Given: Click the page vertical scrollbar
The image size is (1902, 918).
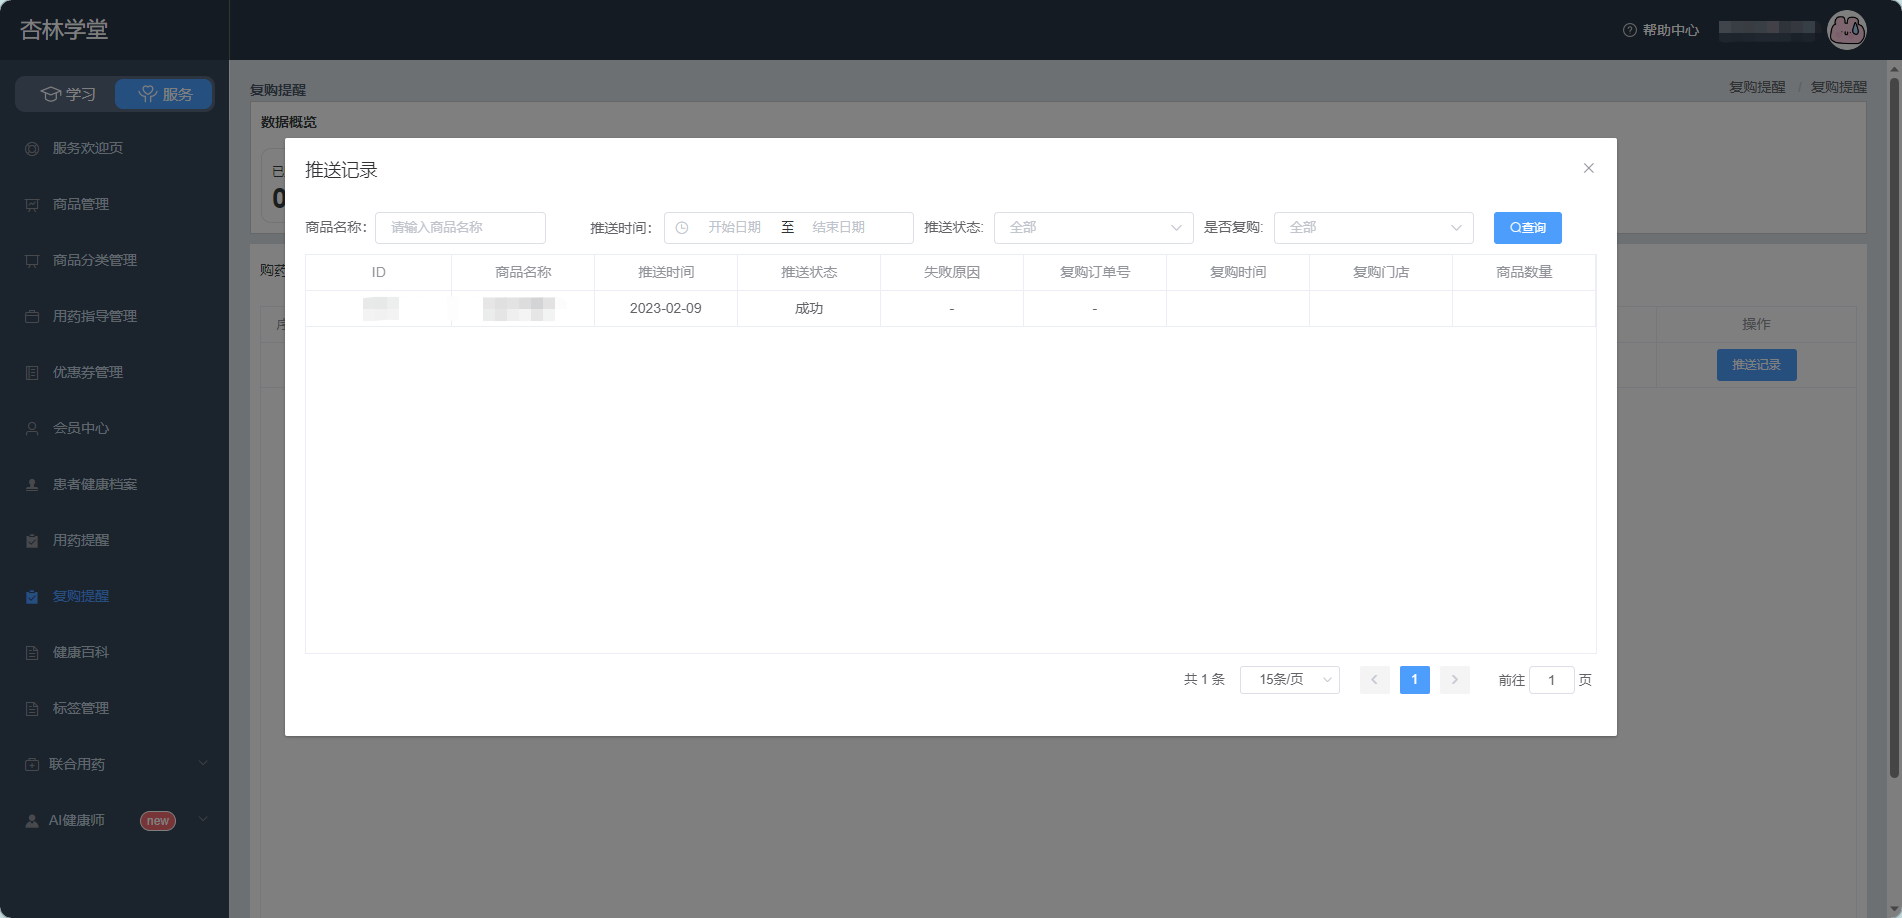Looking at the screenshot, I should (x=1894, y=426).
